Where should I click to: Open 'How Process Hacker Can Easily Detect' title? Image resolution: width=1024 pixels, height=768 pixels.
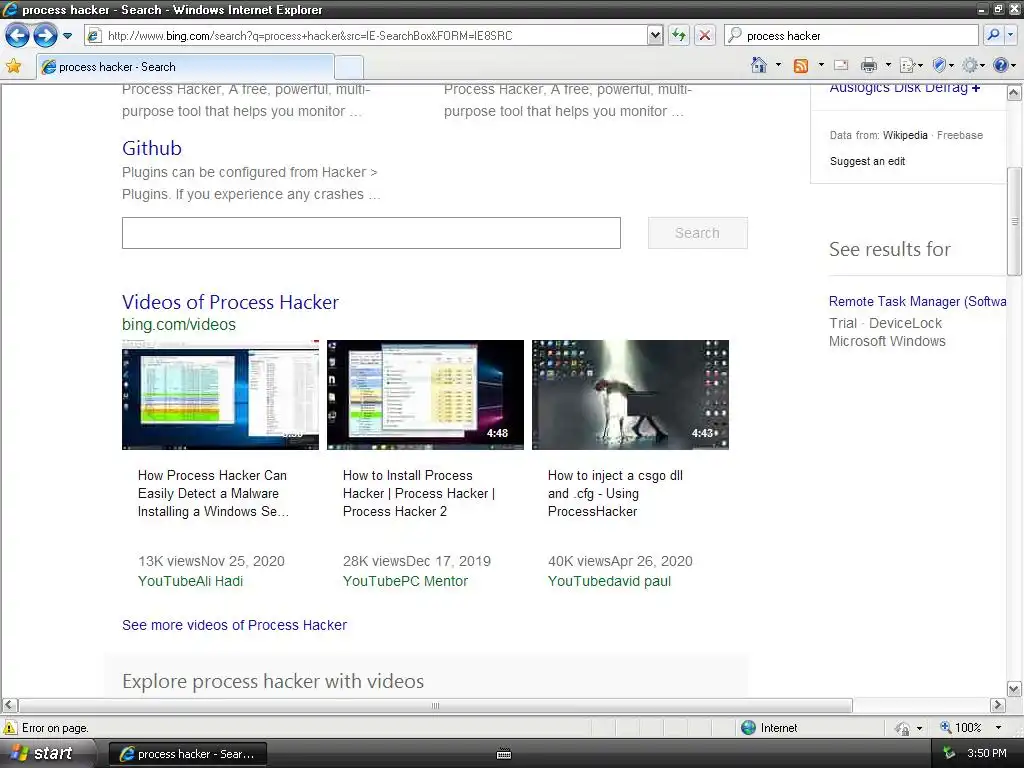click(x=214, y=494)
